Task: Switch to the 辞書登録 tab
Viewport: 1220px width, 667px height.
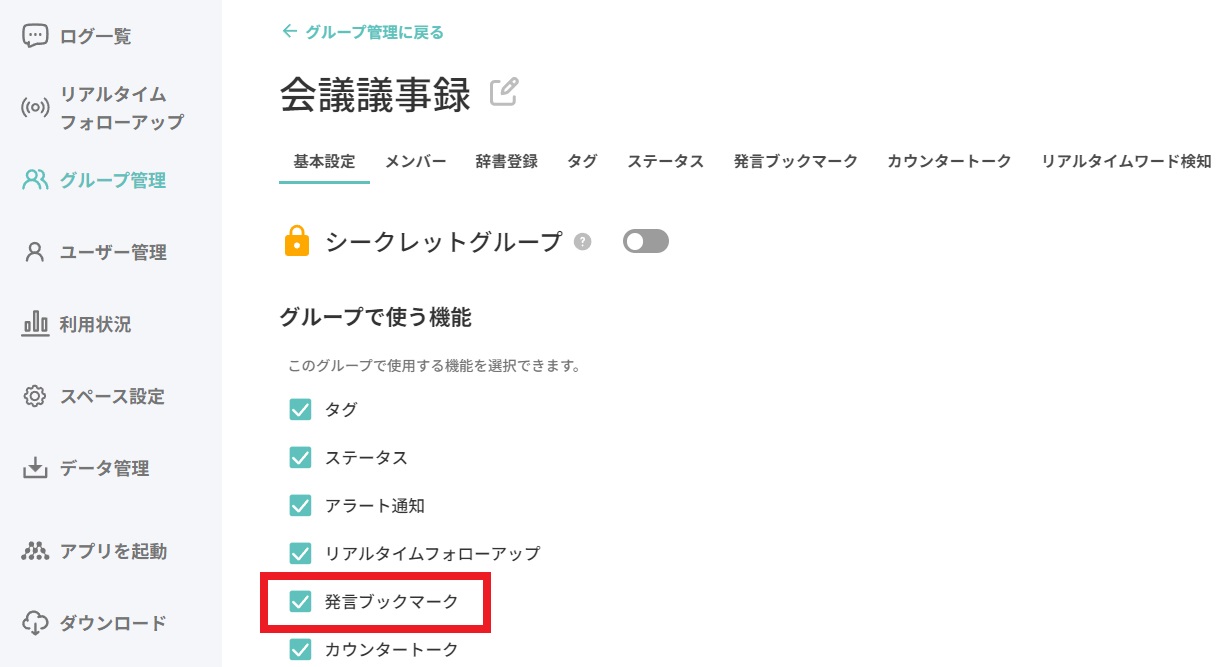Action: click(x=507, y=161)
